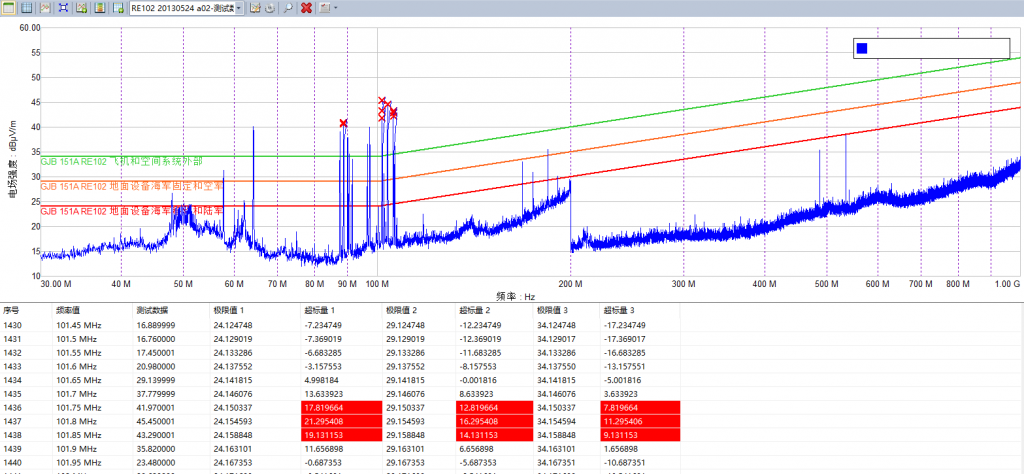
Task: Select table row number 1437
Action: pyautogui.click(x=13, y=423)
